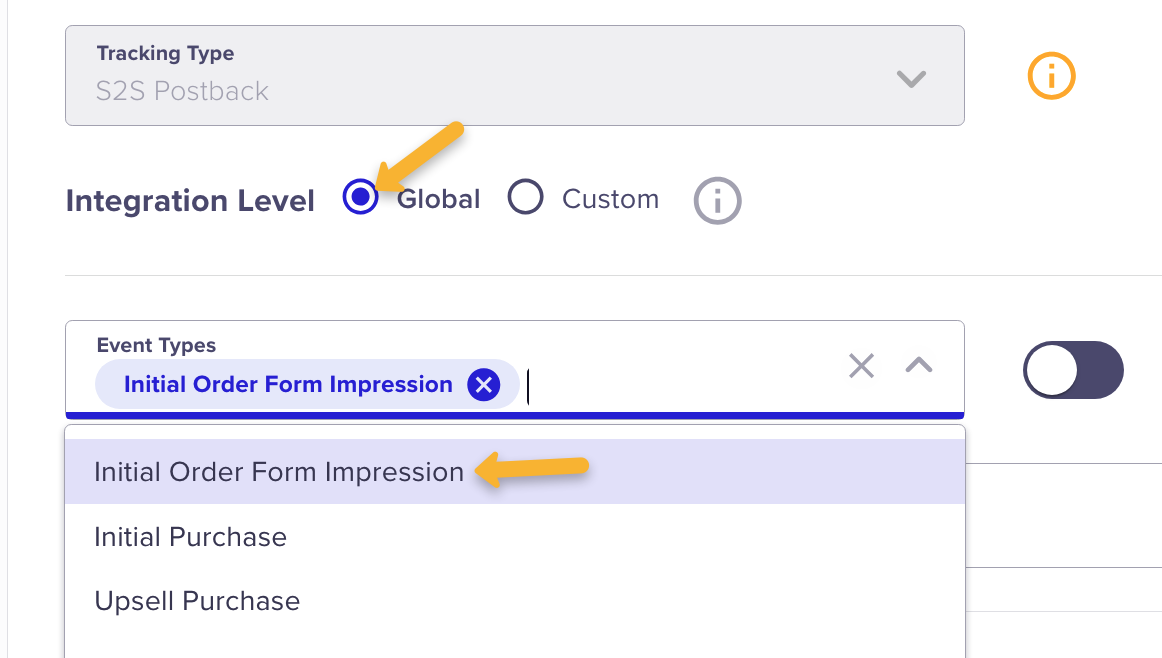This screenshot has height=658, width=1162.
Task: Click the gray info icon beside Integration Level
Action: click(x=717, y=200)
